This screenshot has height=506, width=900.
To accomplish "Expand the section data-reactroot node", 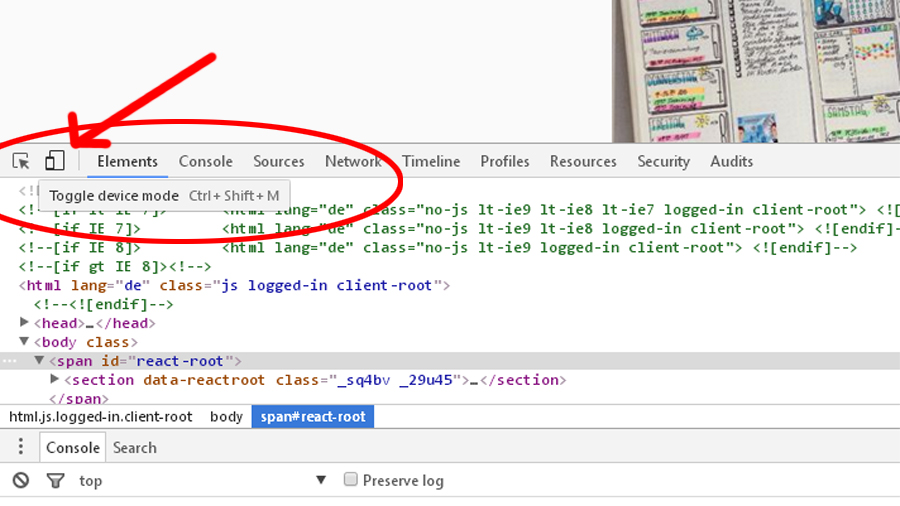I will click(55, 379).
